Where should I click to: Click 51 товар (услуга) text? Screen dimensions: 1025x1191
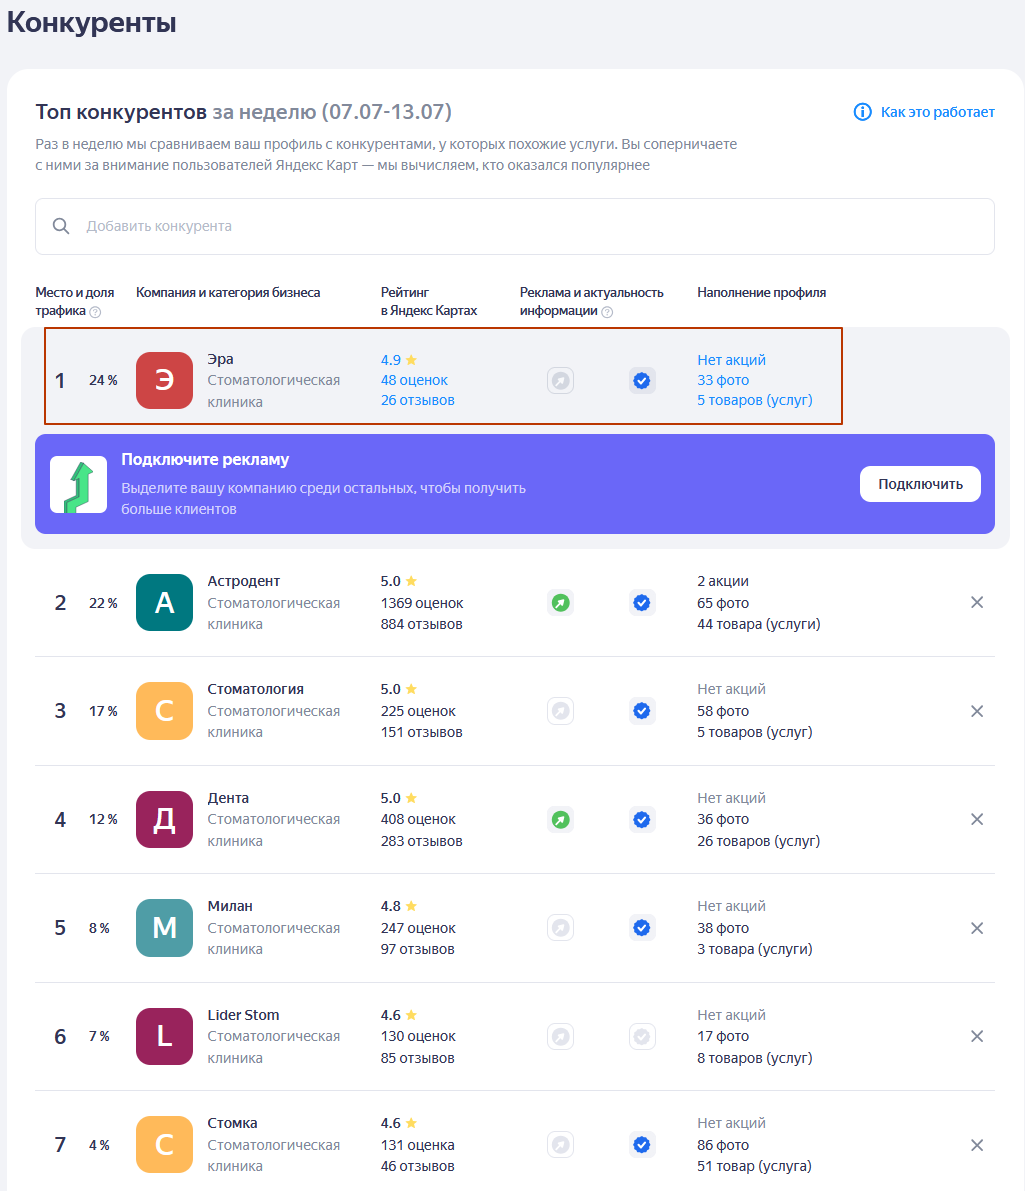pyautogui.click(x=755, y=1166)
